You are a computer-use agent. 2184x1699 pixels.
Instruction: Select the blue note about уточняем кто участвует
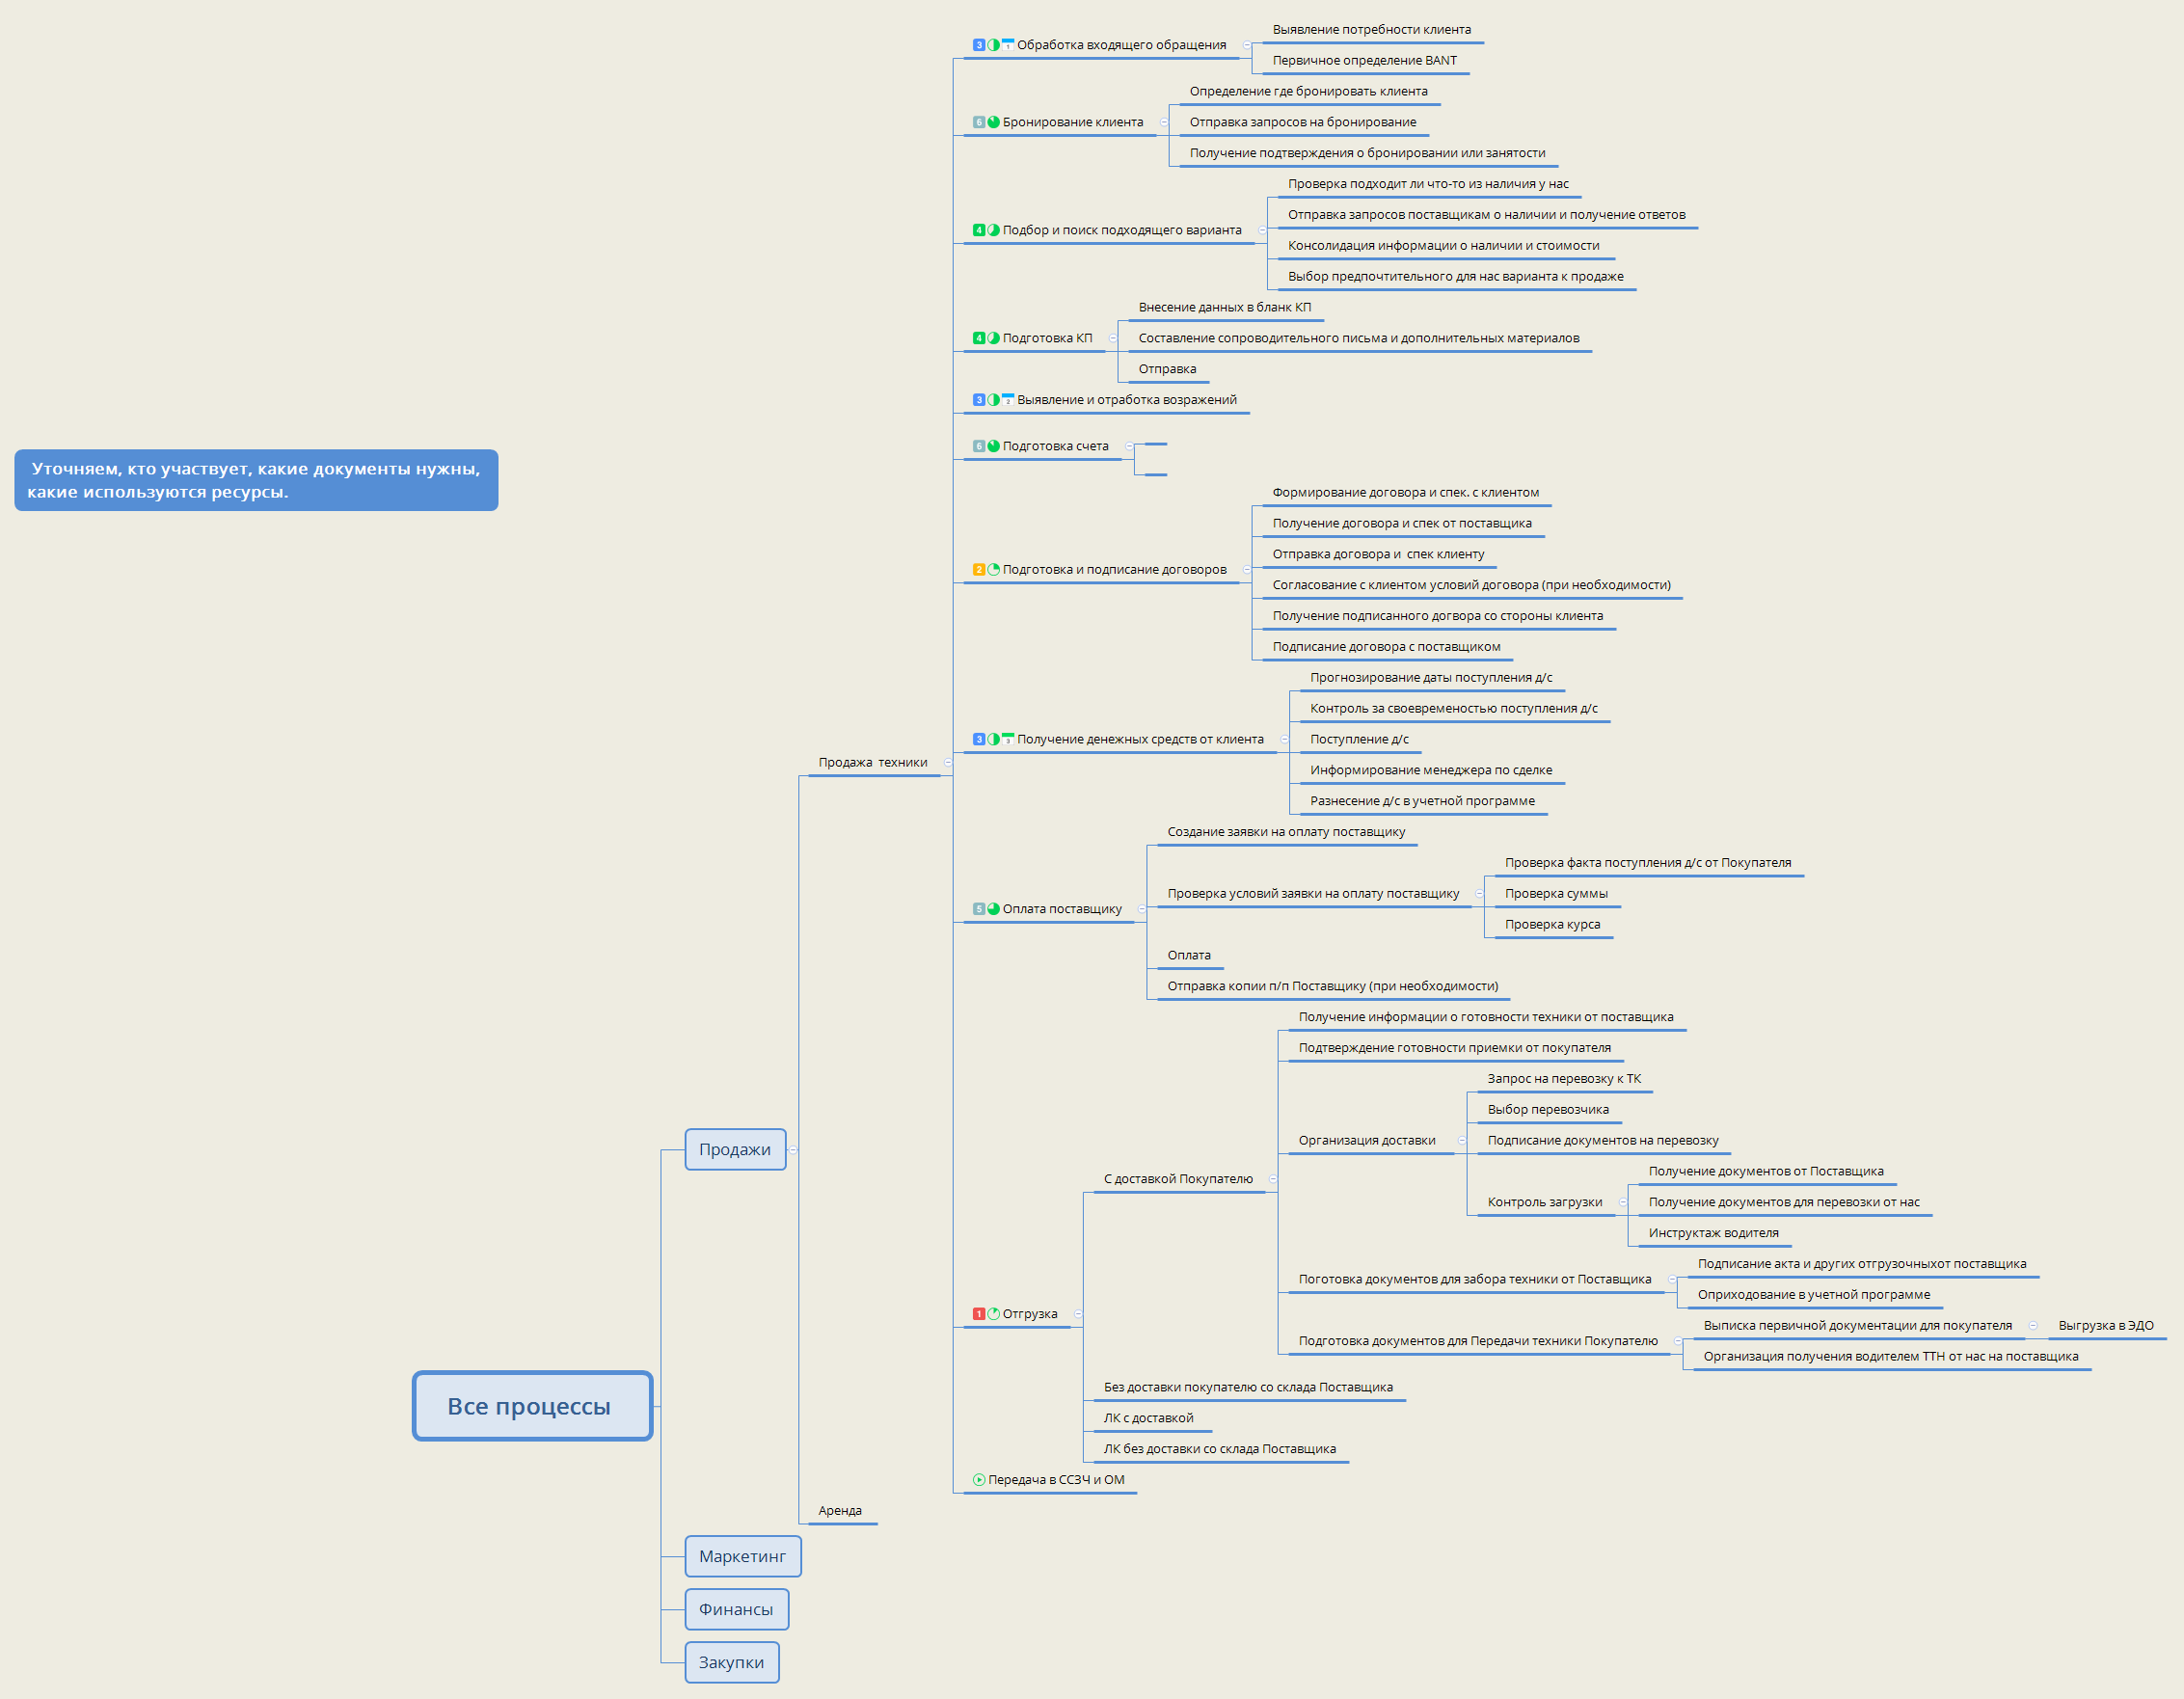256,480
